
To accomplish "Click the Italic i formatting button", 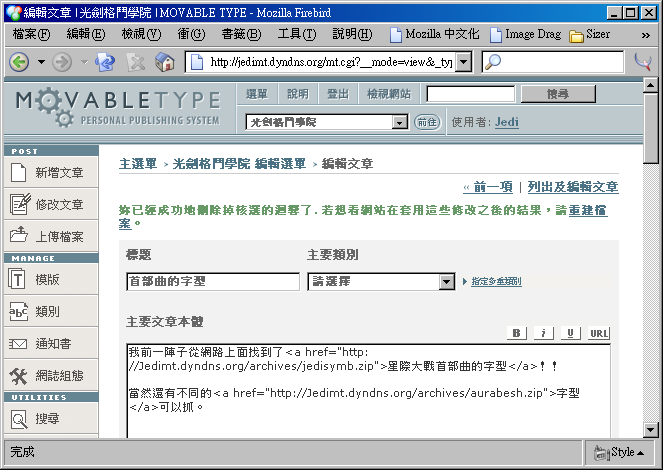I will [x=544, y=333].
